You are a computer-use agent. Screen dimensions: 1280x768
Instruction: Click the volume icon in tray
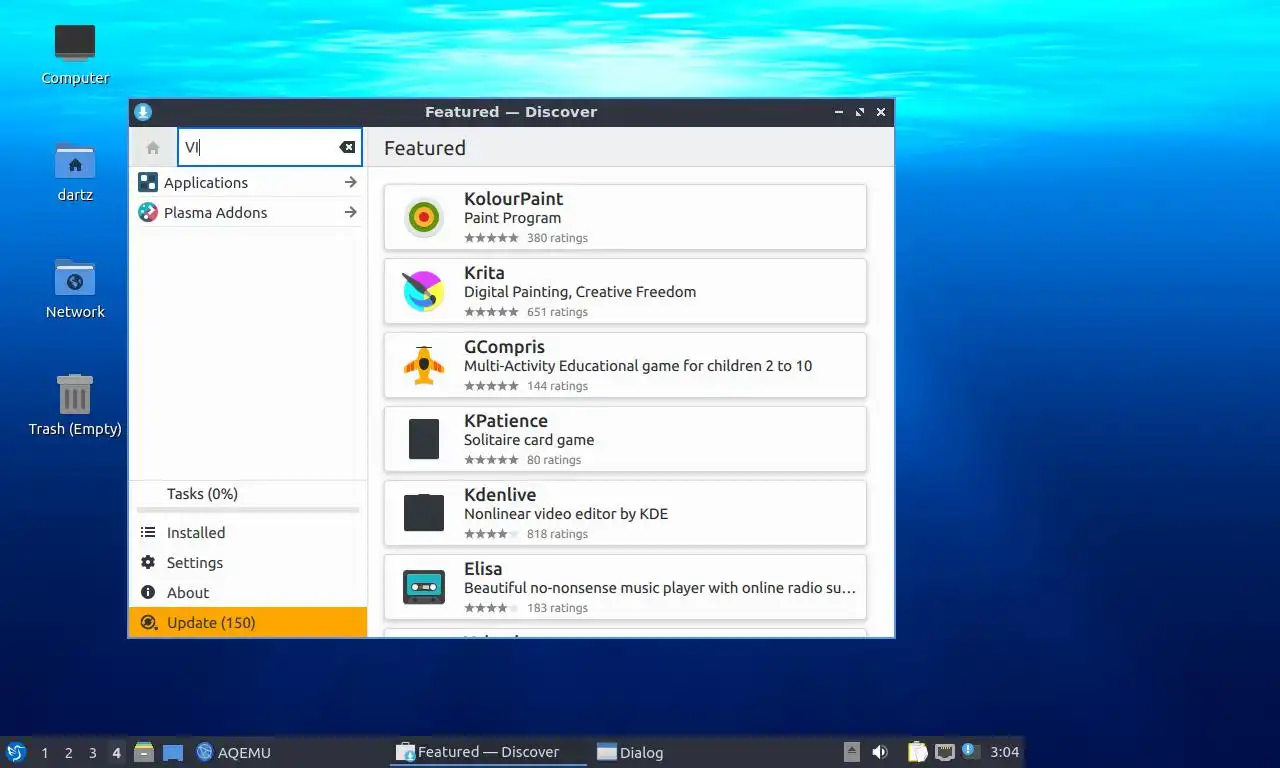[880, 752]
